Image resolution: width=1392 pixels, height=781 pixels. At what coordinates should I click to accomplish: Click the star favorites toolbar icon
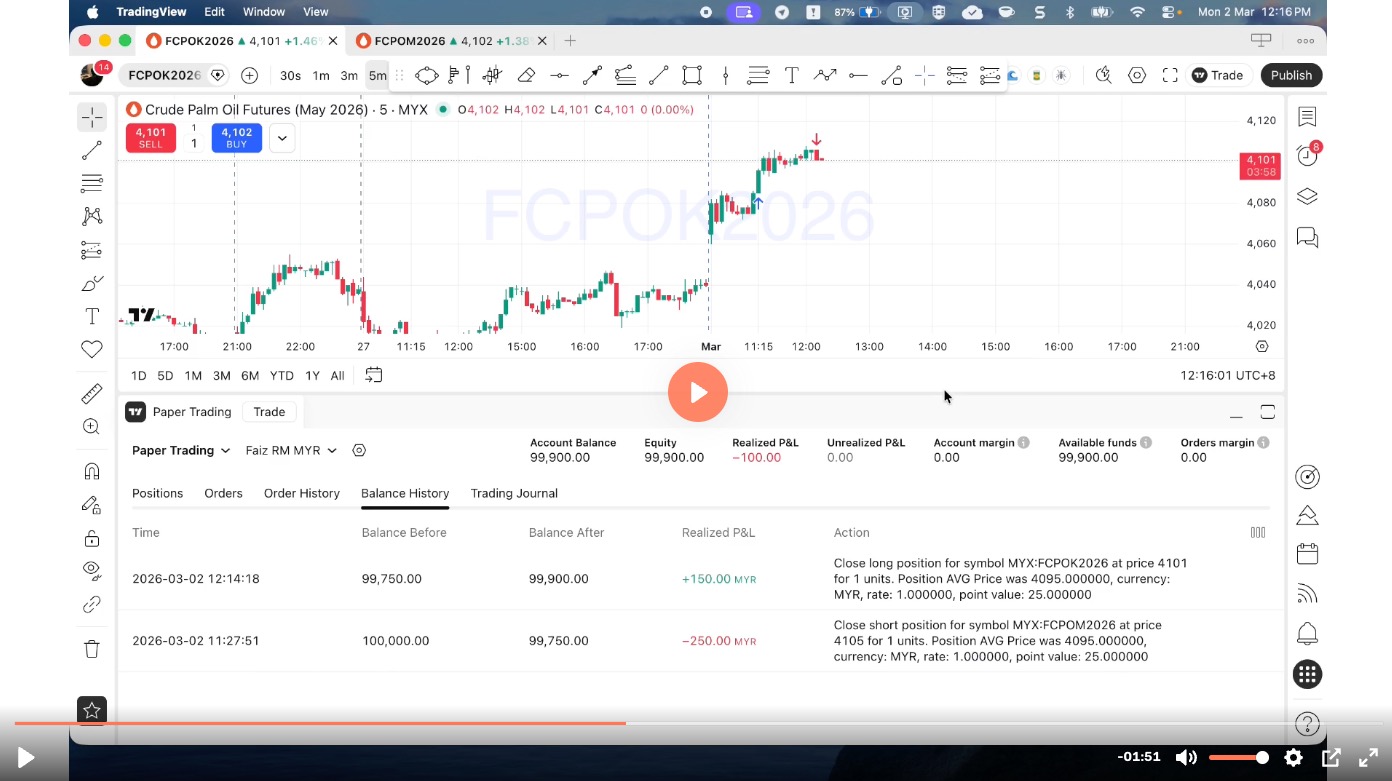click(92, 711)
